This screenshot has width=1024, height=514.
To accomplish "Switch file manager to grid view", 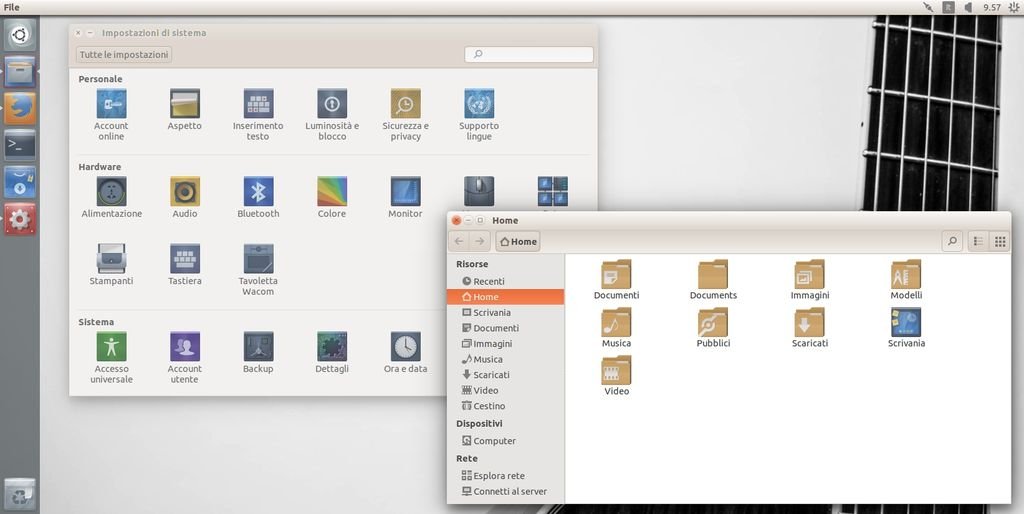I will click(999, 241).
